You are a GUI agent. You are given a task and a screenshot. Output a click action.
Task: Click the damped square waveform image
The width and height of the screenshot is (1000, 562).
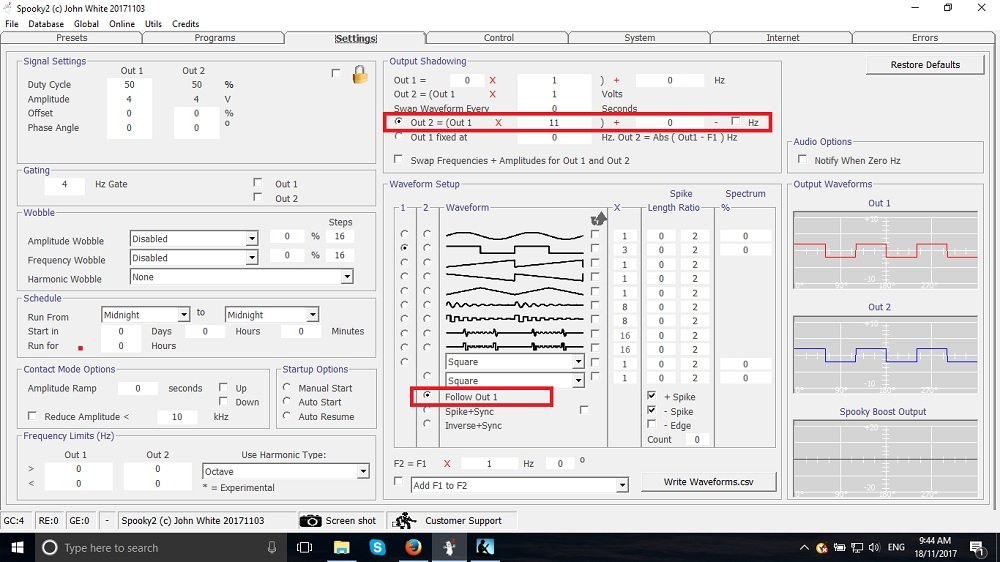[514, 318]
